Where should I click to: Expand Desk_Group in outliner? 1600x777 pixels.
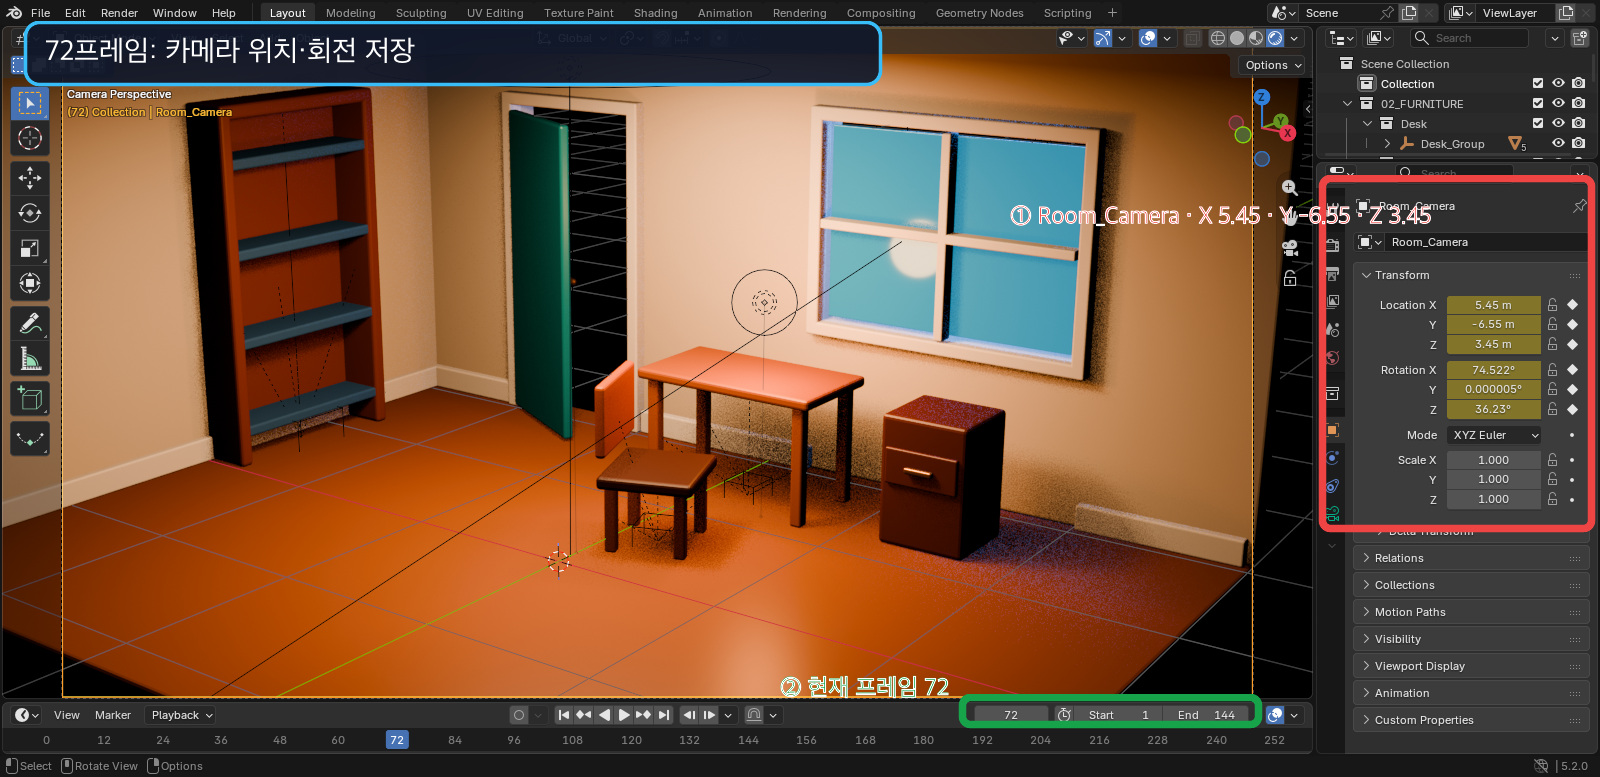1387,144
